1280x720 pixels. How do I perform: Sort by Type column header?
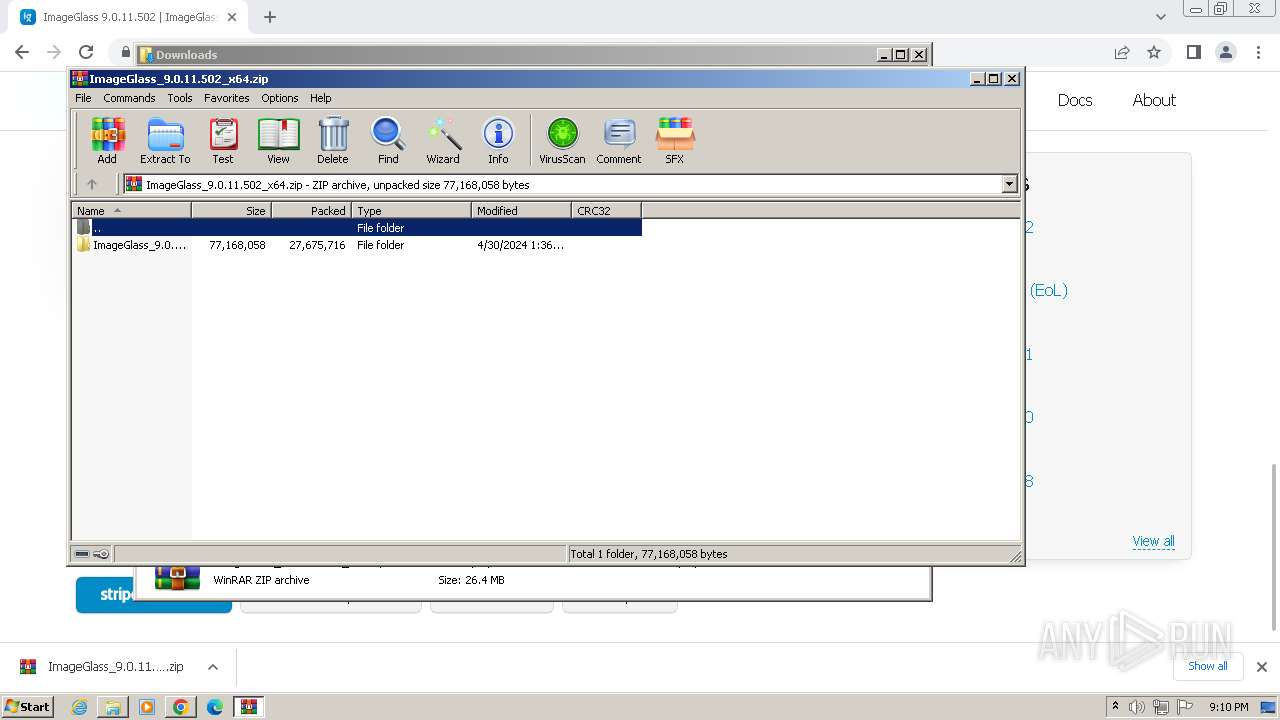click(x=411, y=210)
